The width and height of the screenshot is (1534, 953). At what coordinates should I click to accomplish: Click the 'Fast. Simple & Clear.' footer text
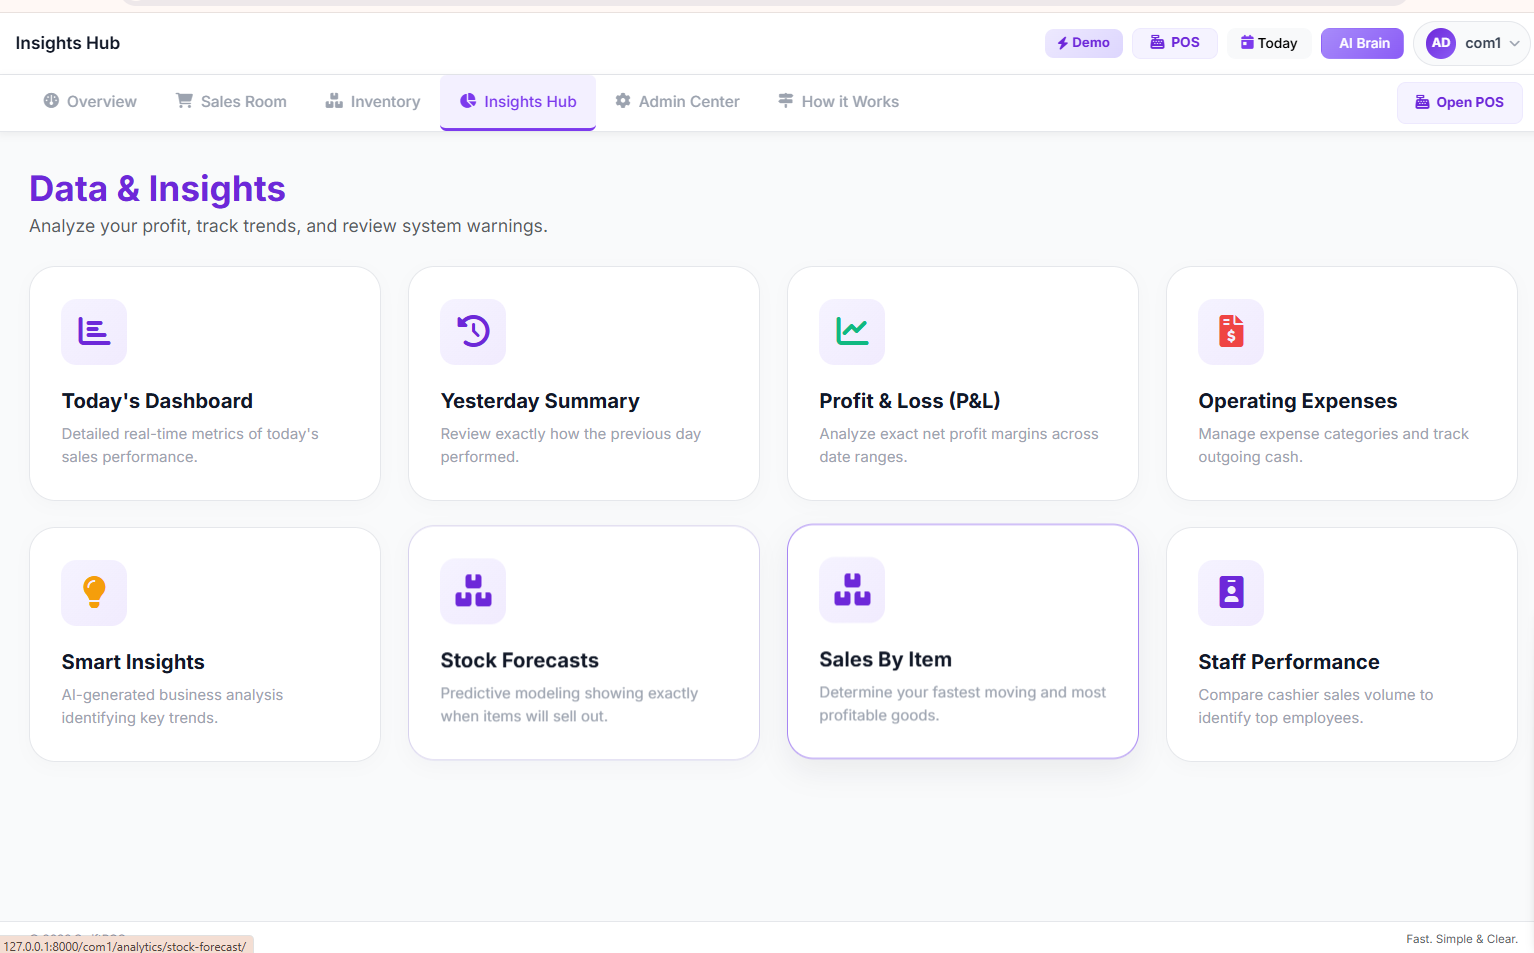tap(1462, 939)
